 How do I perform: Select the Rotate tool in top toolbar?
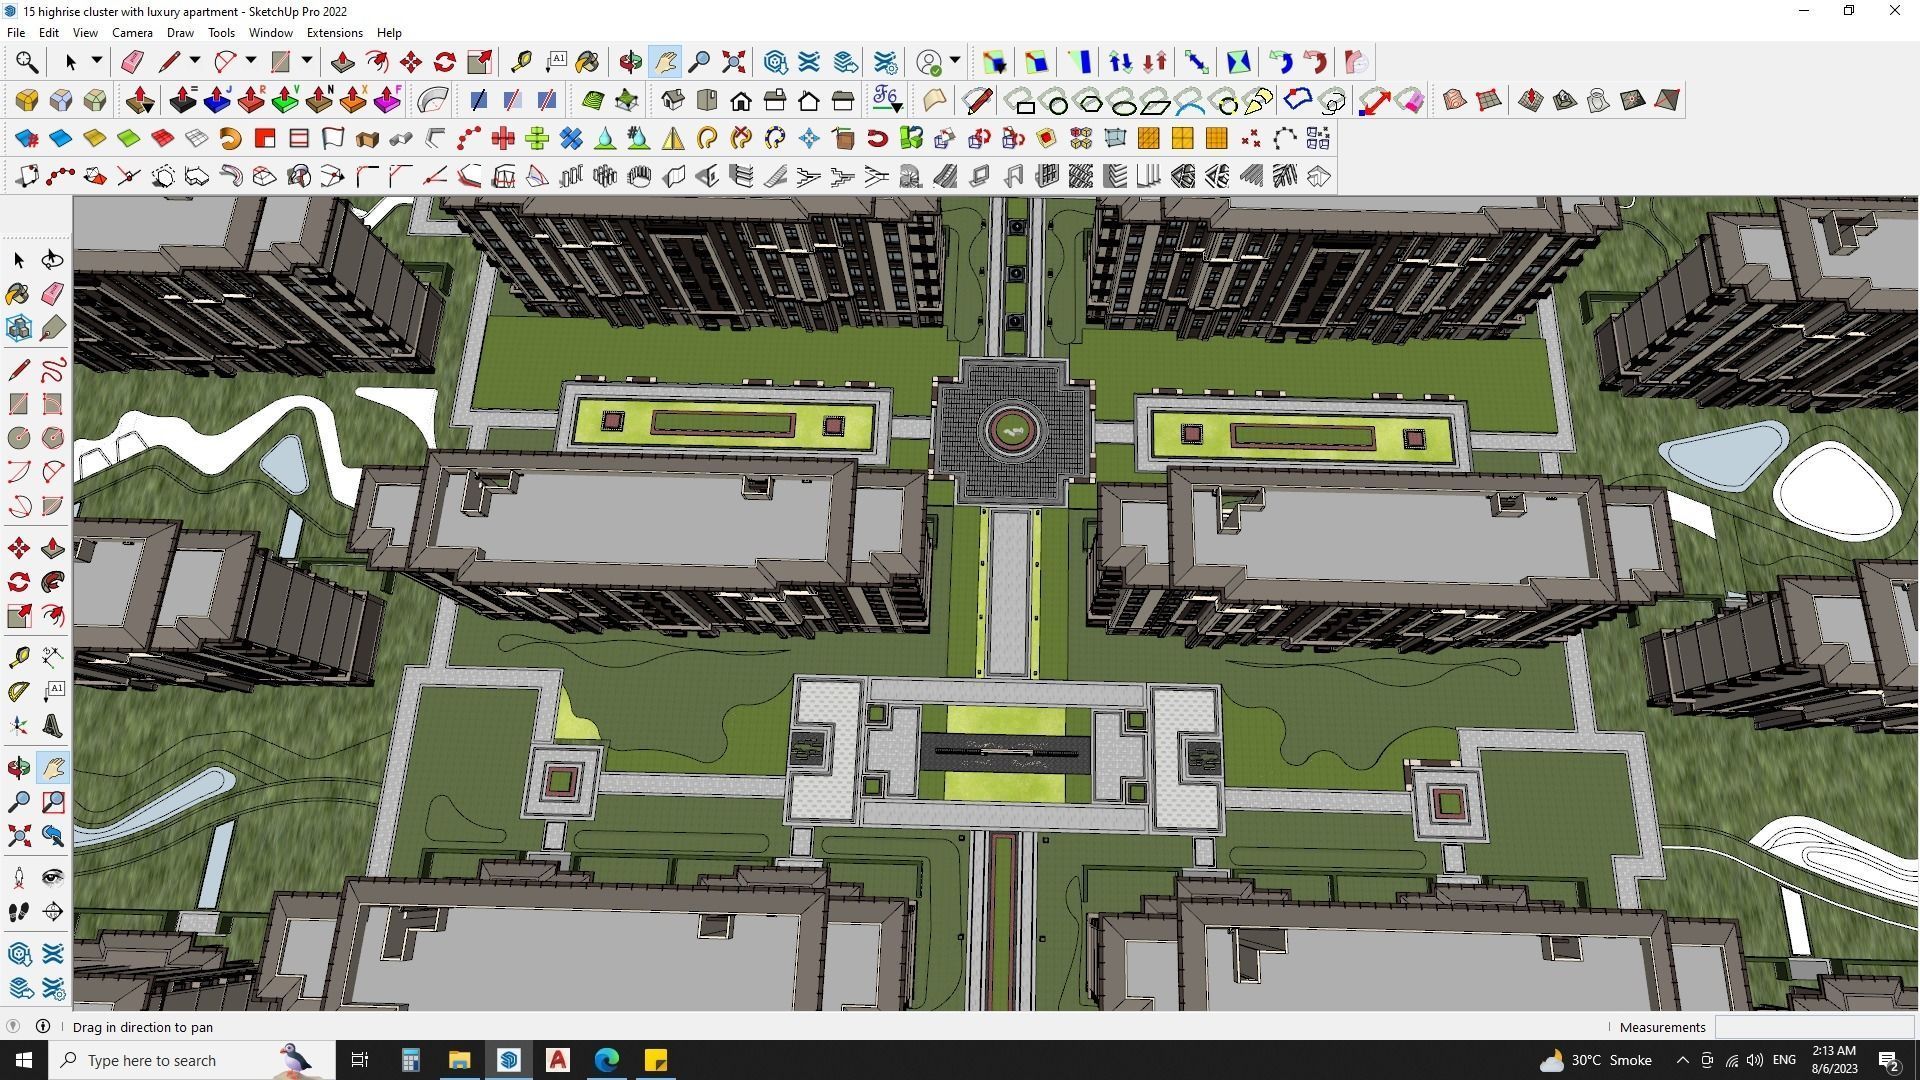(445, 62)
